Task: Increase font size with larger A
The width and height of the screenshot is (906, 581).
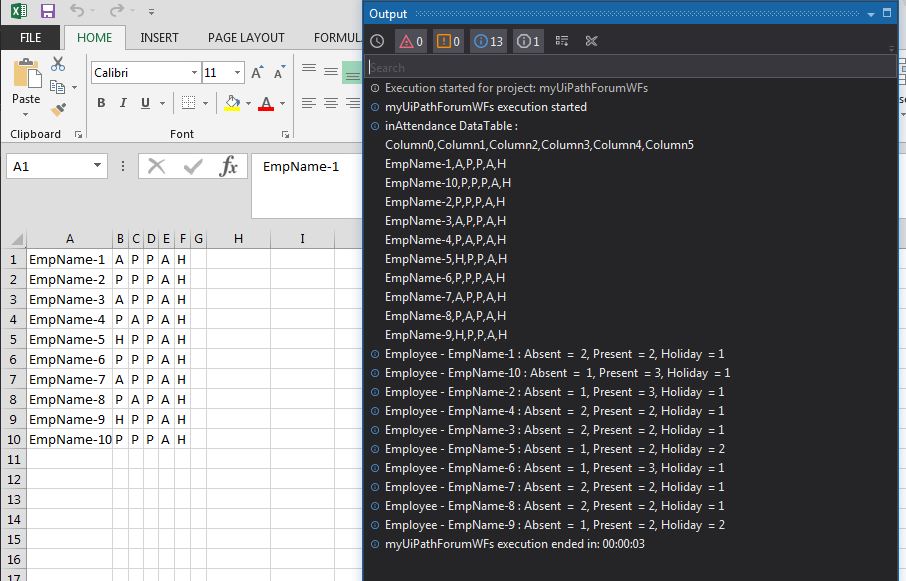Action: [257, 73]
